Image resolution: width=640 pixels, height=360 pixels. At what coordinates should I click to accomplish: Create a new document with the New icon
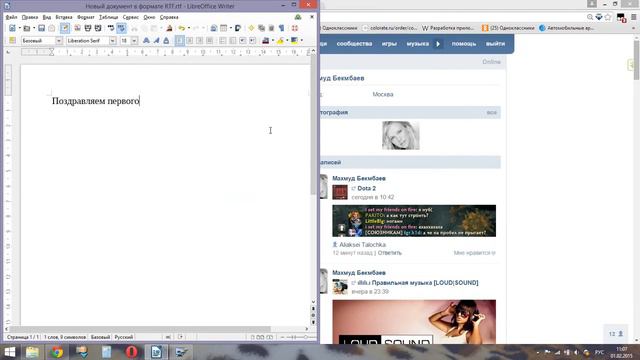point(12,28)
